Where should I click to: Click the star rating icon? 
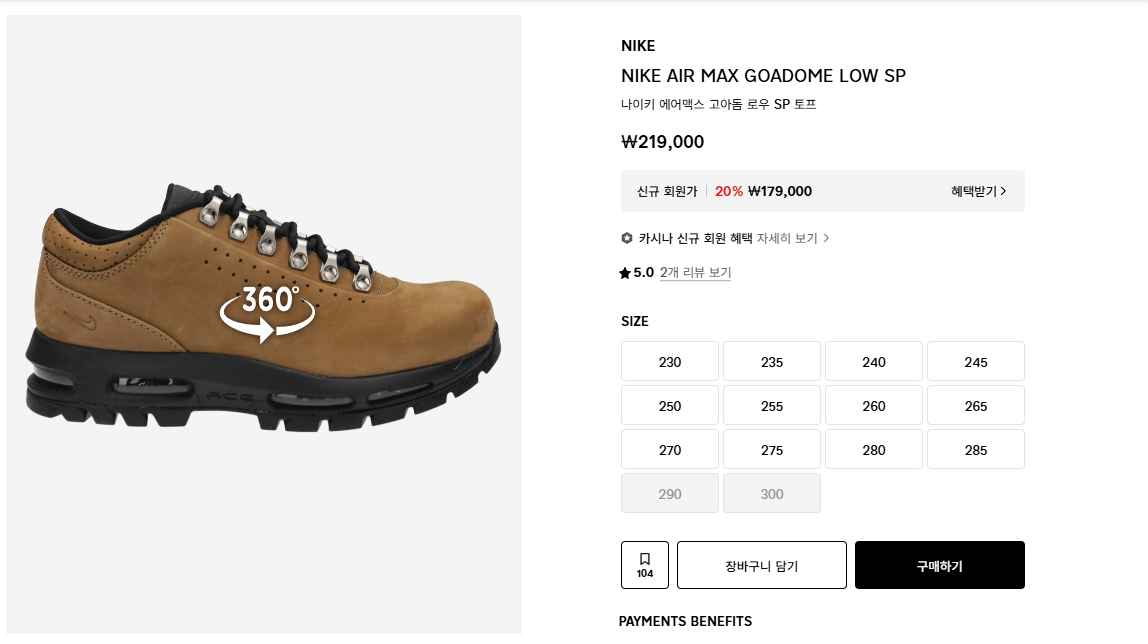coord(625,273)
